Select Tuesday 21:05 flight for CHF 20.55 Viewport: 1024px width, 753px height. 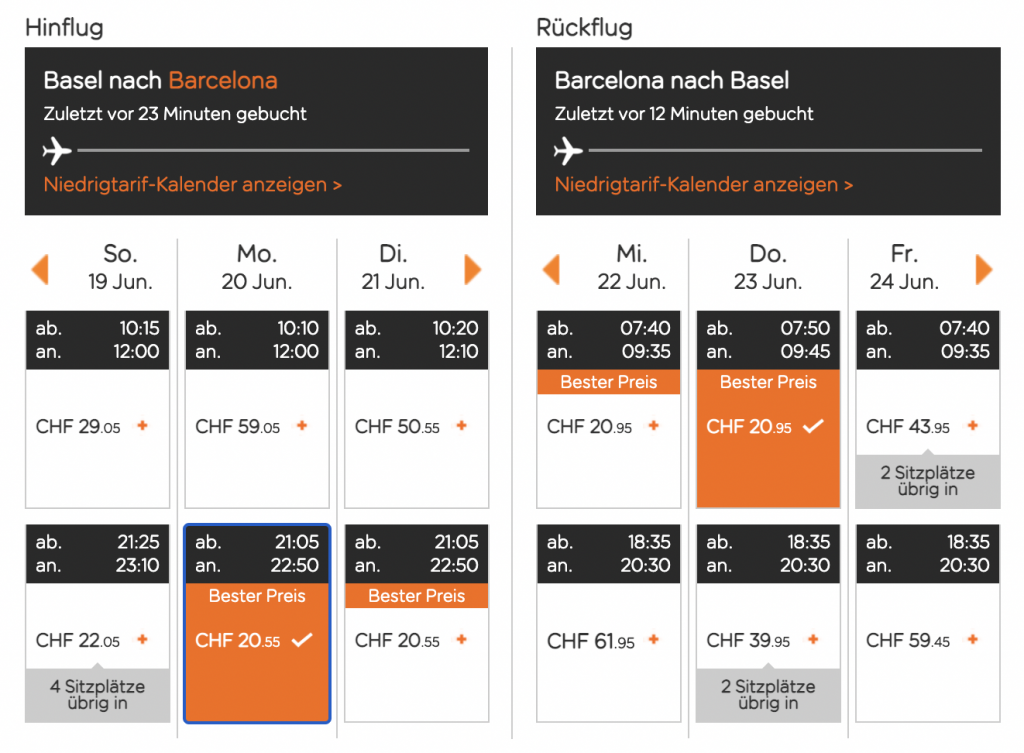tap(461, 640)
